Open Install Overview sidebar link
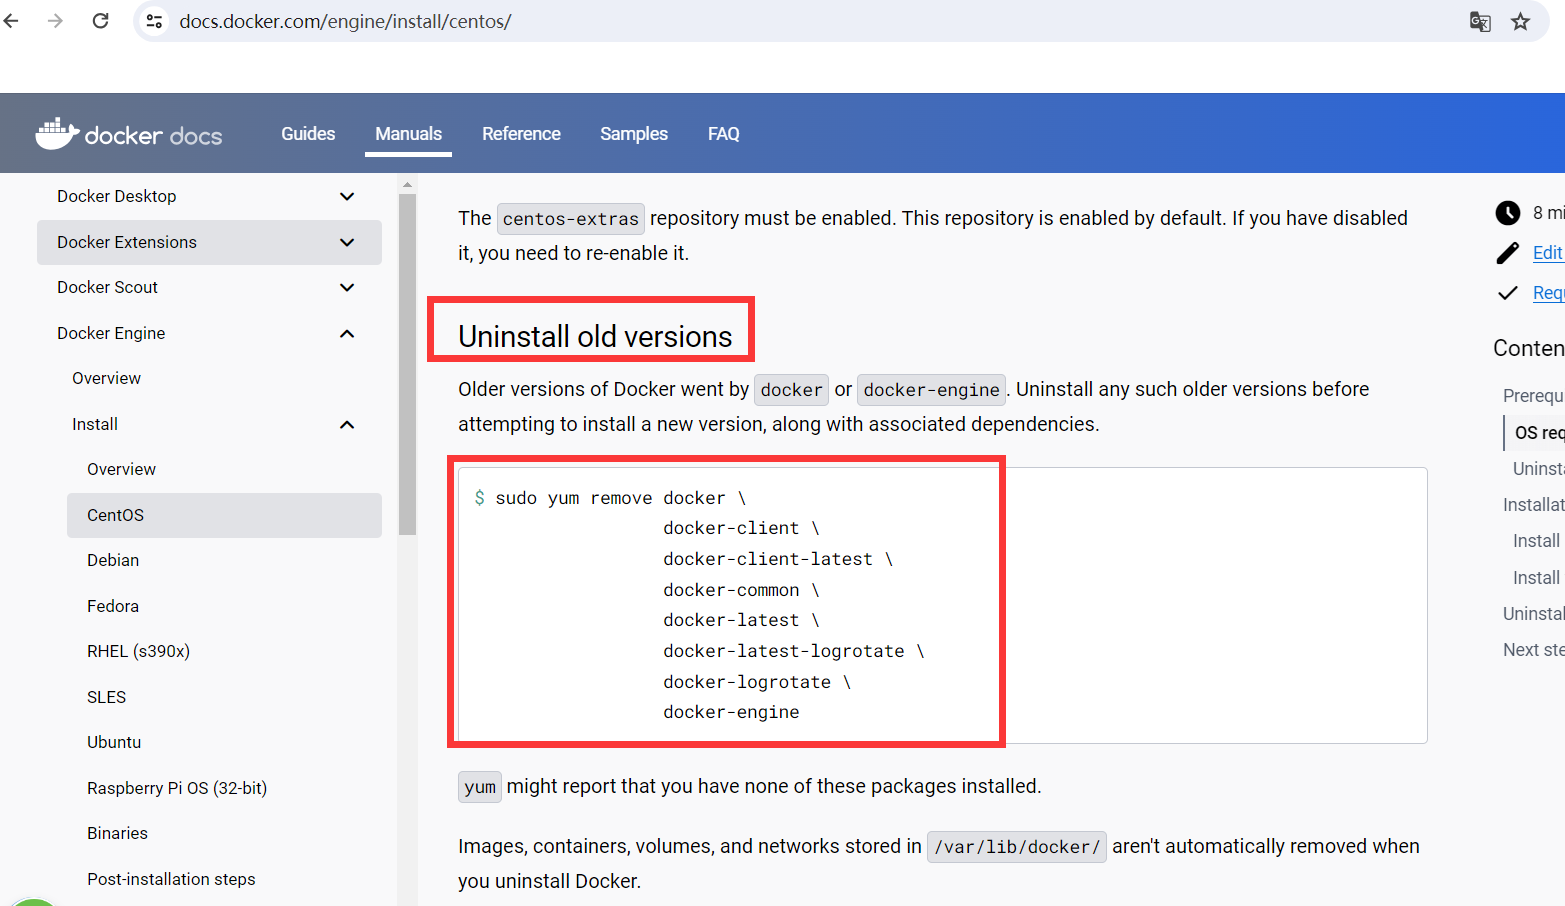The image size is (1565, 906). point(121,469)
